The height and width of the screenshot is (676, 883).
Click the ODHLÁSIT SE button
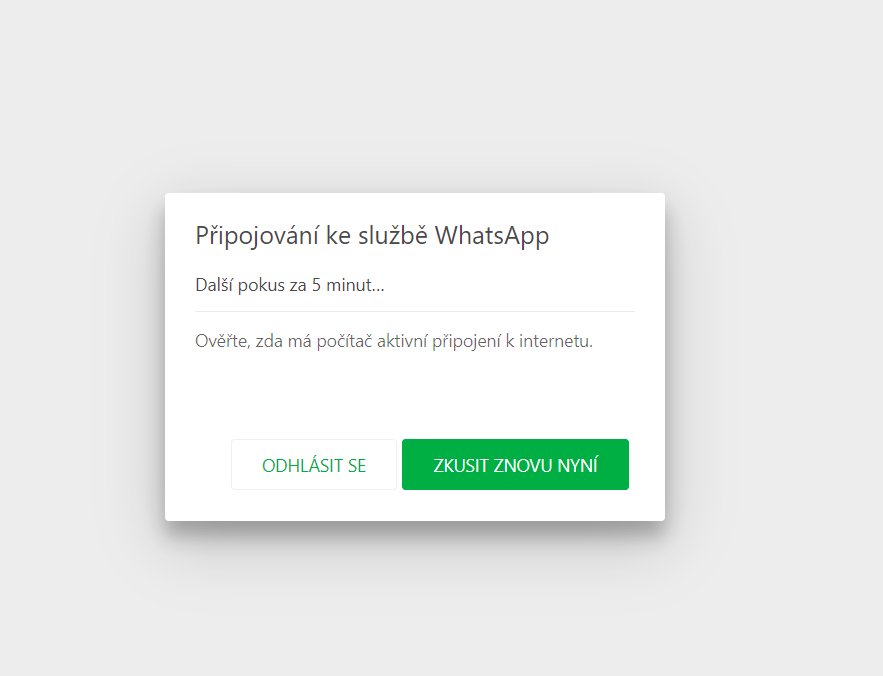314,465
